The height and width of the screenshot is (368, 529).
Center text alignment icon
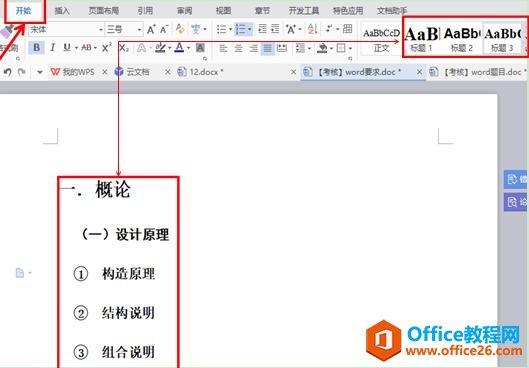coord(239,48)
